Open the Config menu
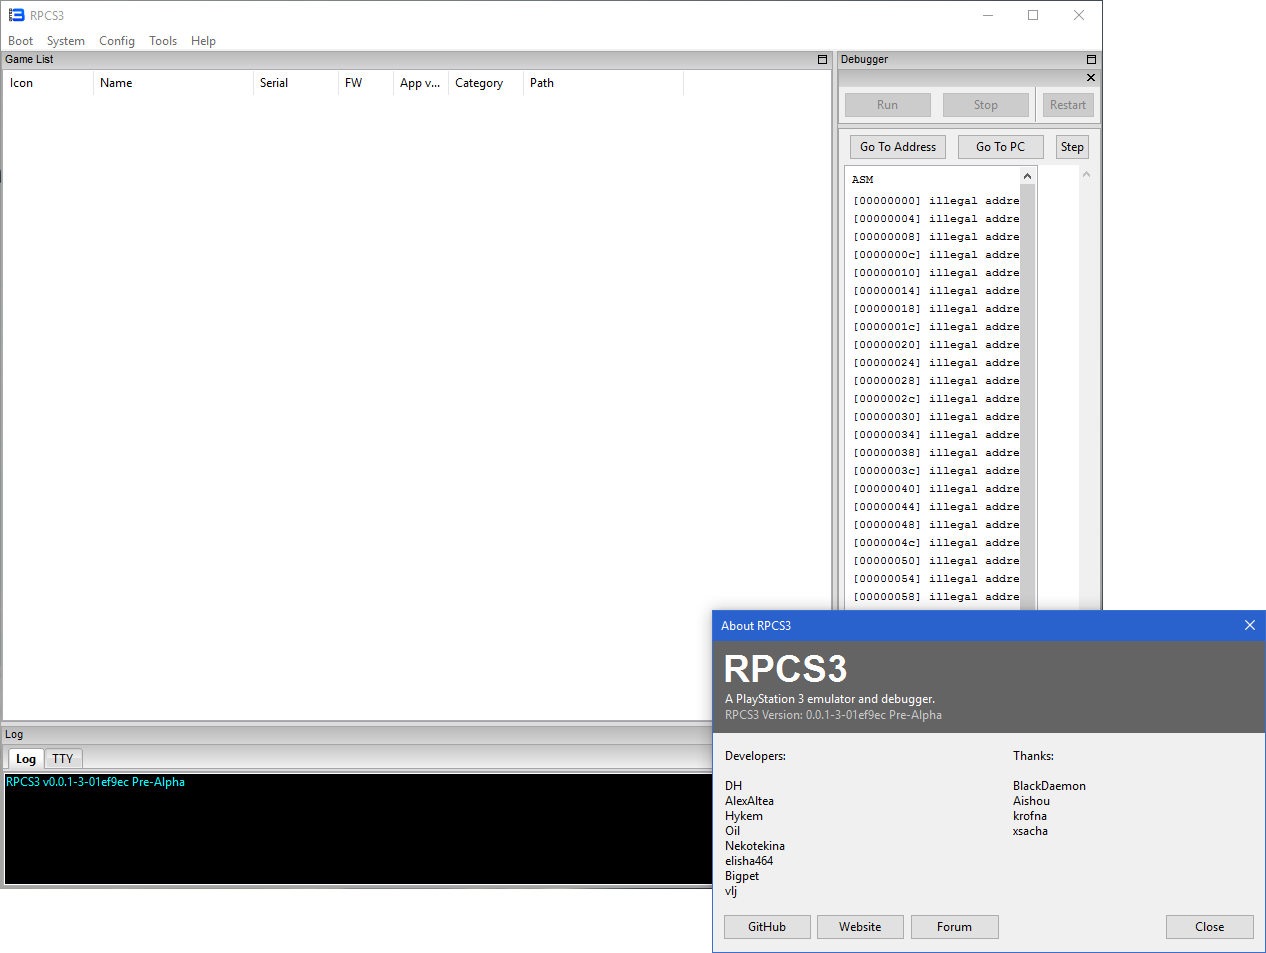The image size is (1266, 953). click(116, 41)
